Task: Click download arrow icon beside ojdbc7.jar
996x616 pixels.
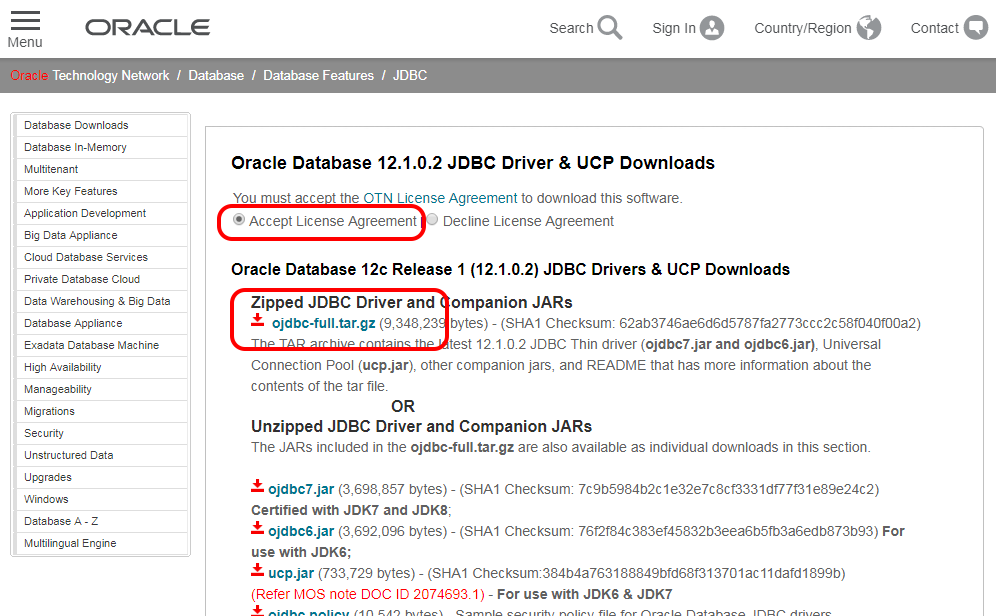Action: coord(257,486)
